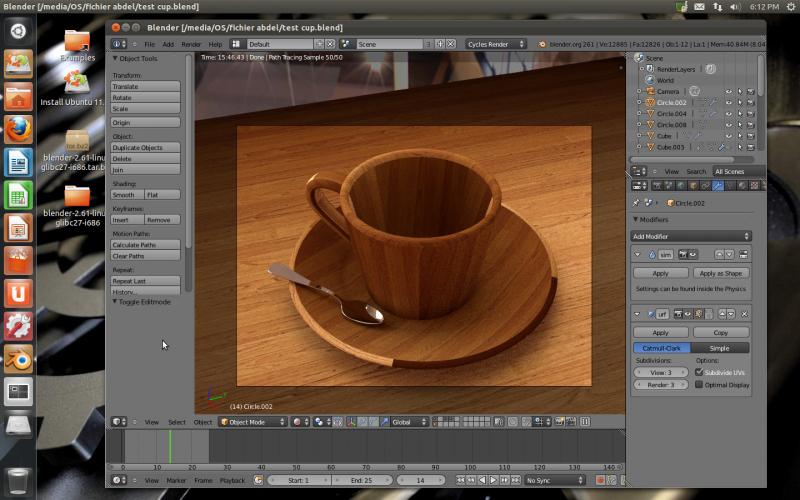Screen dimensions: 800x500
Task: Hide Camera using its eye icon
Action: pos(728,91)
